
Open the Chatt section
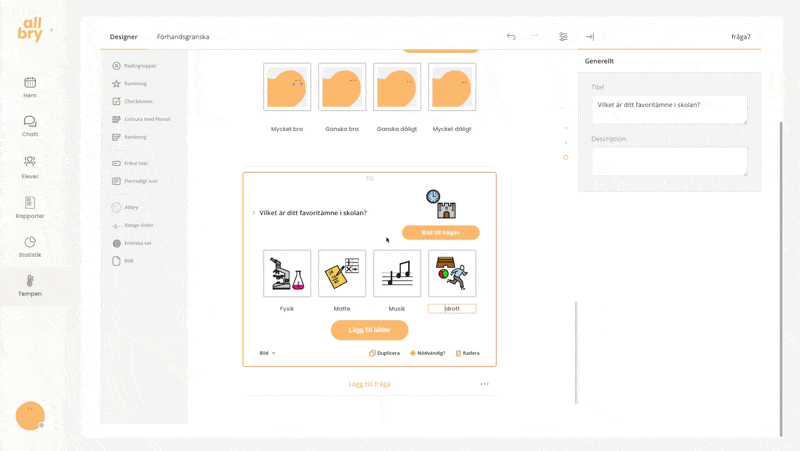(30, 126)
